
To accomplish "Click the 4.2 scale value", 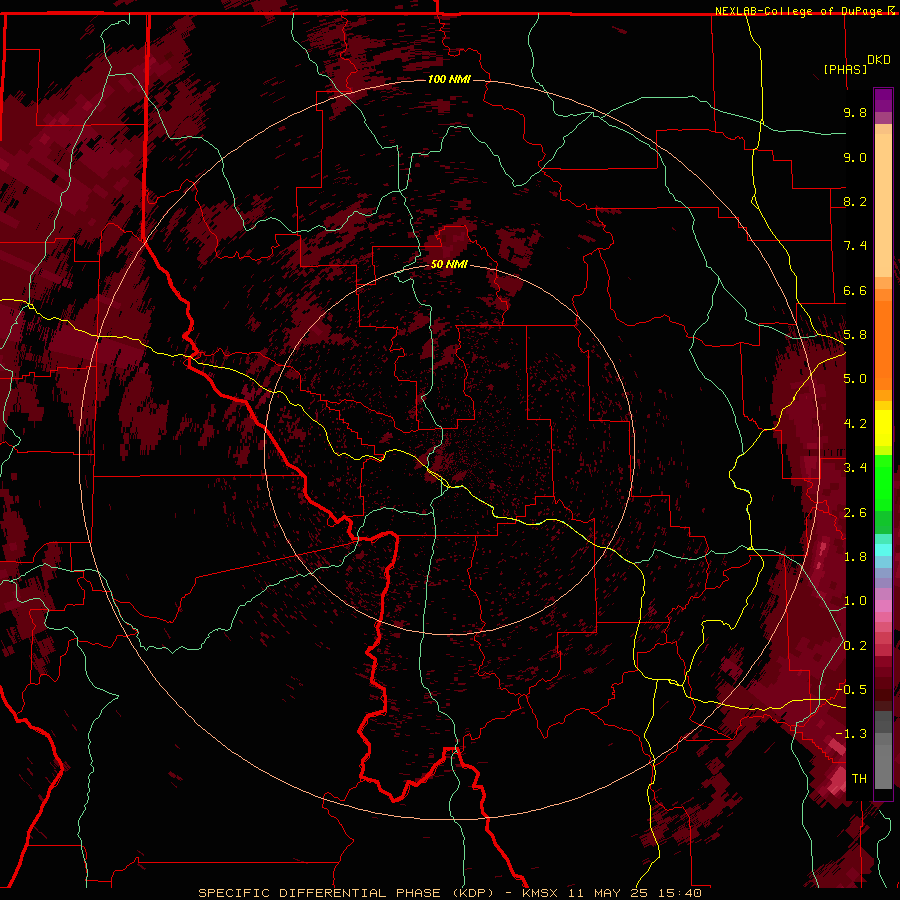I will point(855,424).
